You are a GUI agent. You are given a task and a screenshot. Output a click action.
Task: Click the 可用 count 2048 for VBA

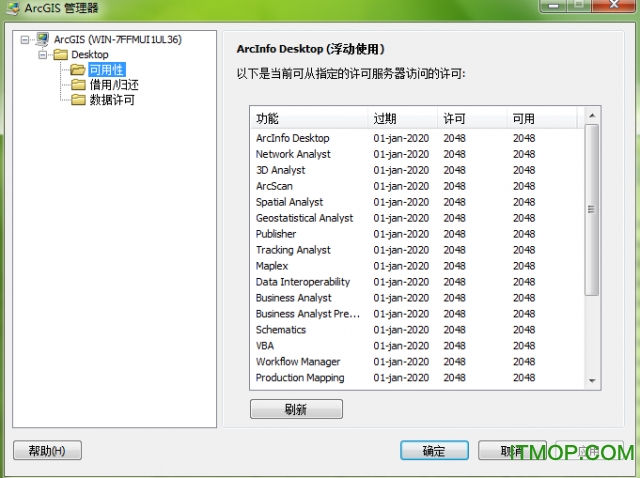click(x=524, y=345)
